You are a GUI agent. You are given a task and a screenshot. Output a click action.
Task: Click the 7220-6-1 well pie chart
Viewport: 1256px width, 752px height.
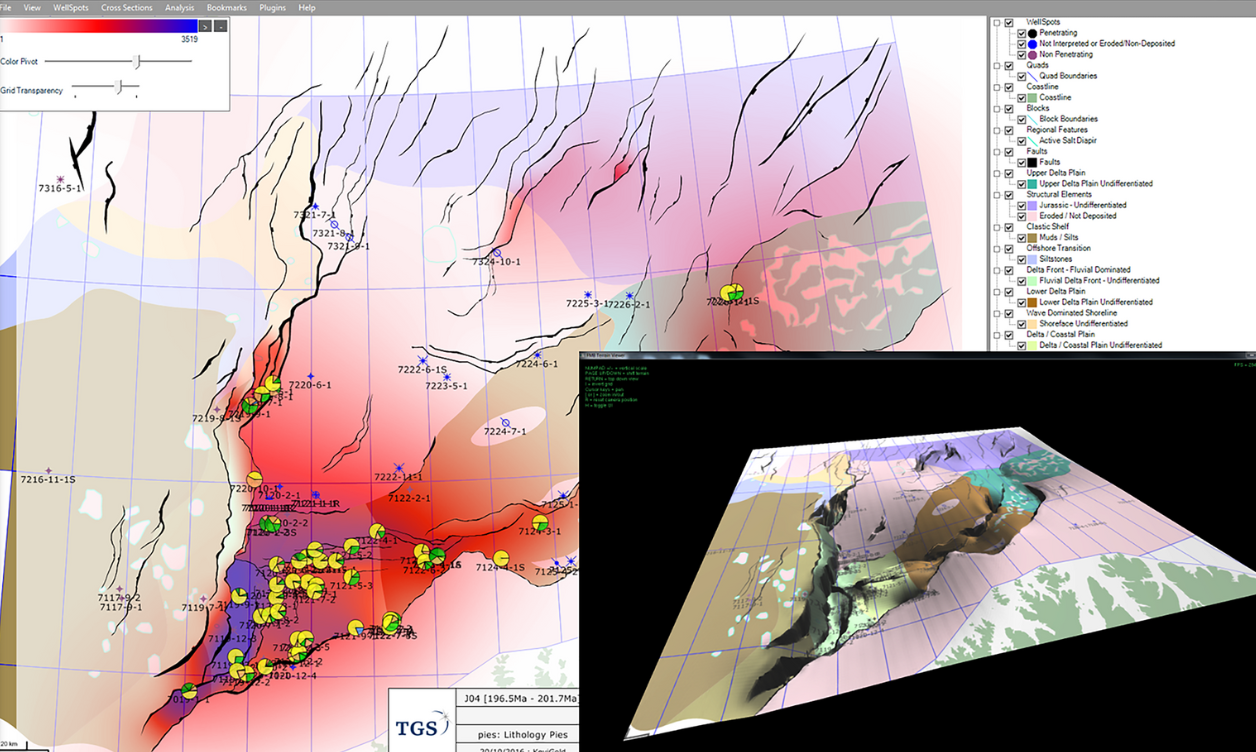(273, 383)
